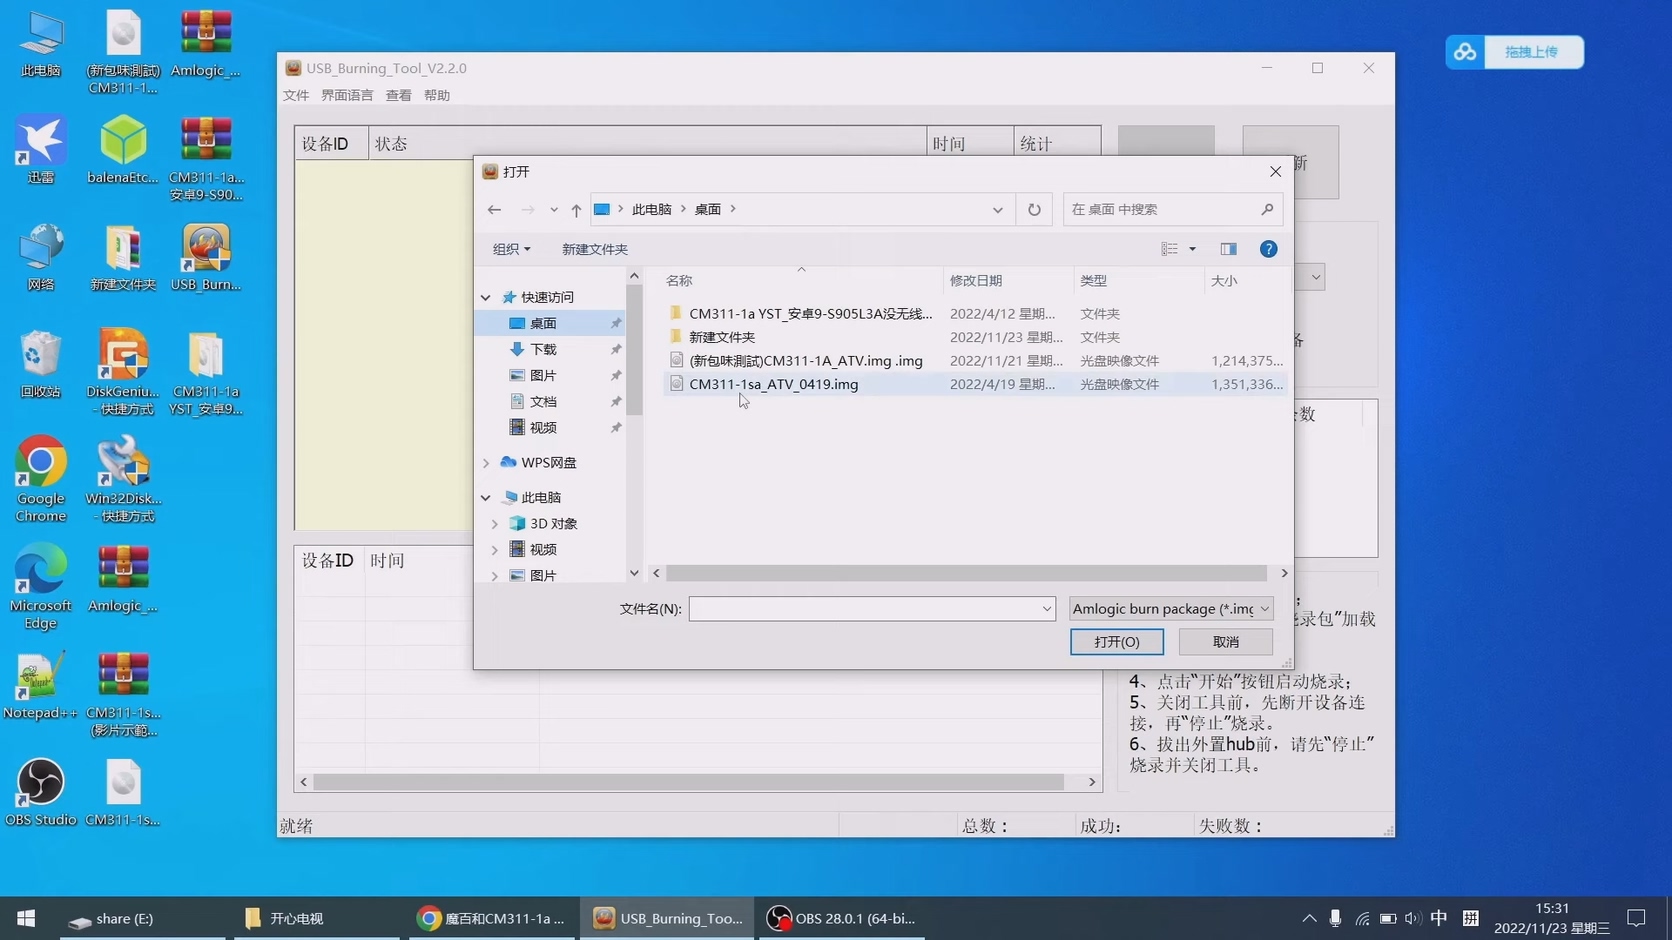Unpin 下载 from quick access
This screenshot has height=940, width=1672.
click(616, 349)
